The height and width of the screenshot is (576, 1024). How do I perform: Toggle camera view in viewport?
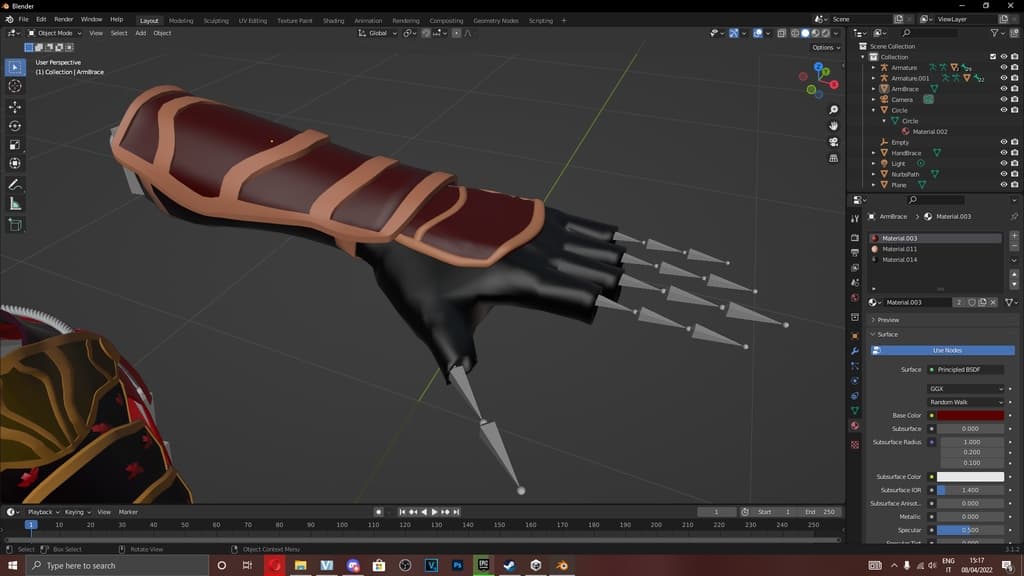click(x=833, y=141)
